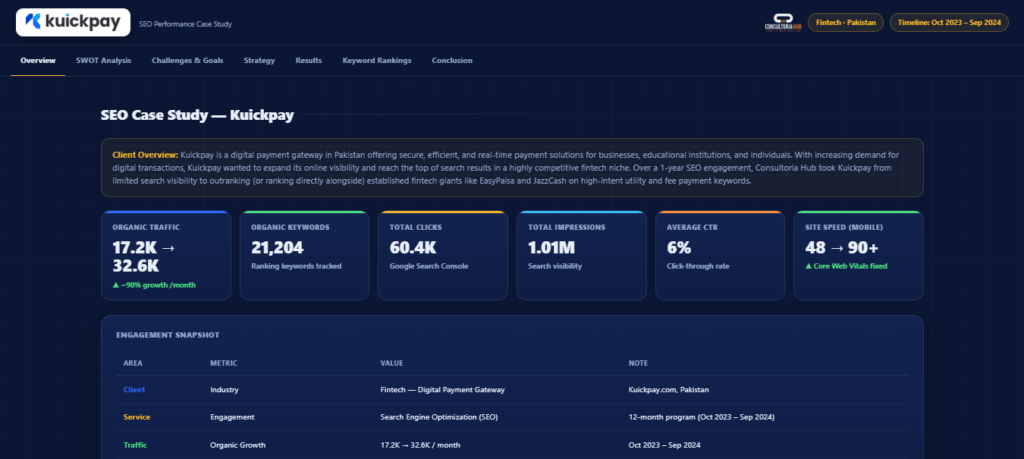Click '12-month program (Oct 2023 – Sep 2024)' note
Screen dimensions: 1024x459
point(701,417)
